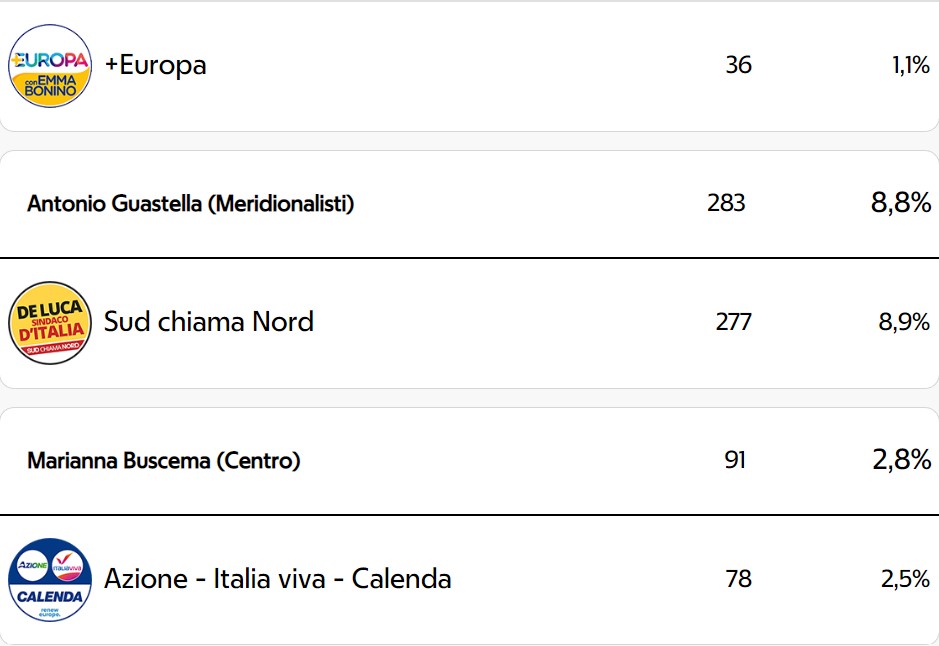The height and width of the screenshot is (646, 939).
Task: Select Azione - Italia viva - Calenda label
Action: (278, 579)
